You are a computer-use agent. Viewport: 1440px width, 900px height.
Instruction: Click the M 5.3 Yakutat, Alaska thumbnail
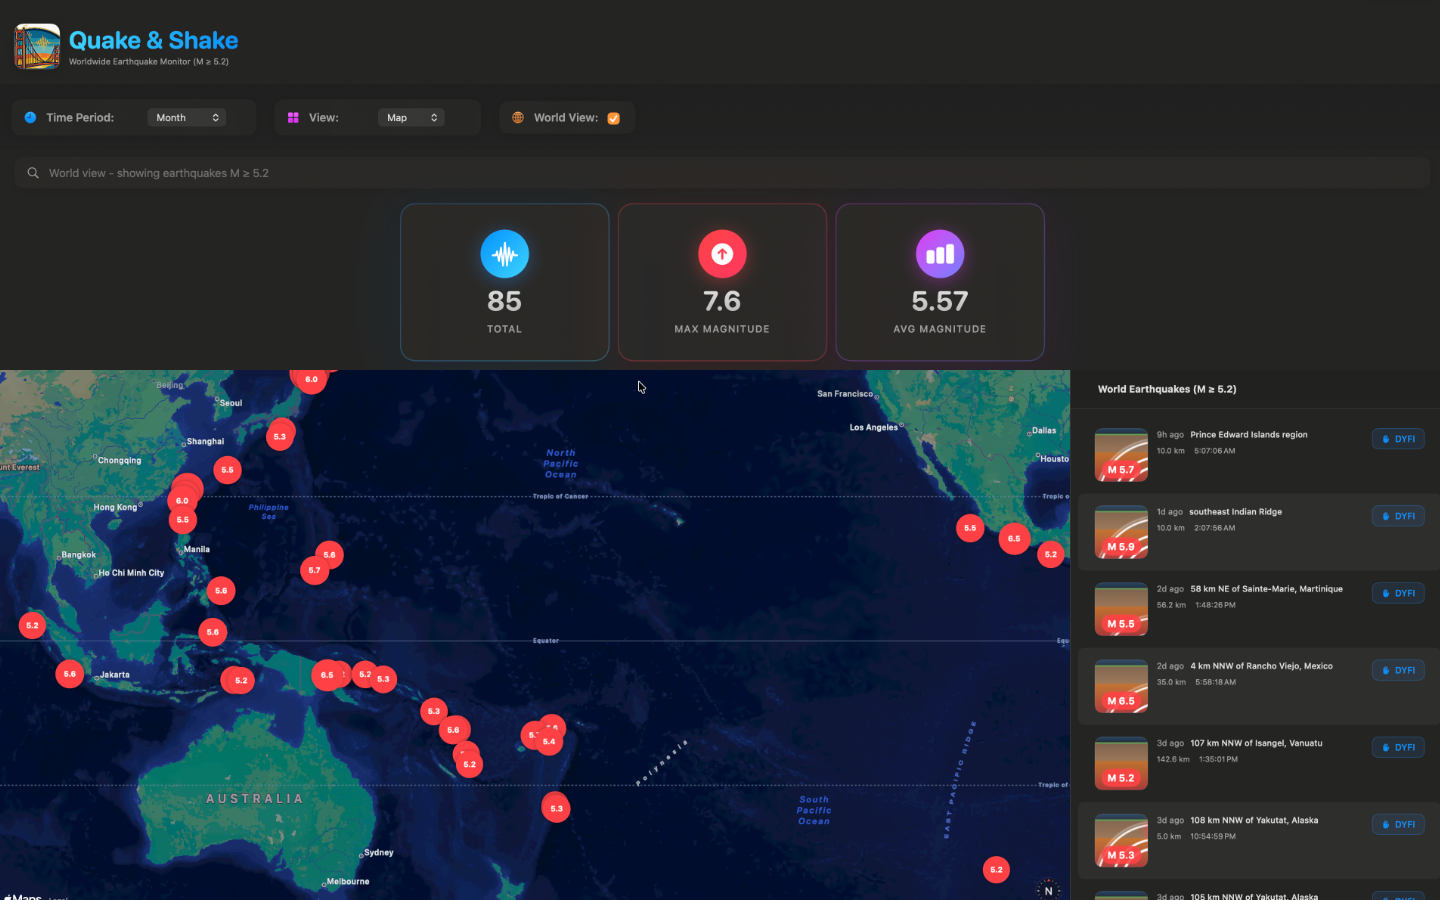(x=1121, y=840)
